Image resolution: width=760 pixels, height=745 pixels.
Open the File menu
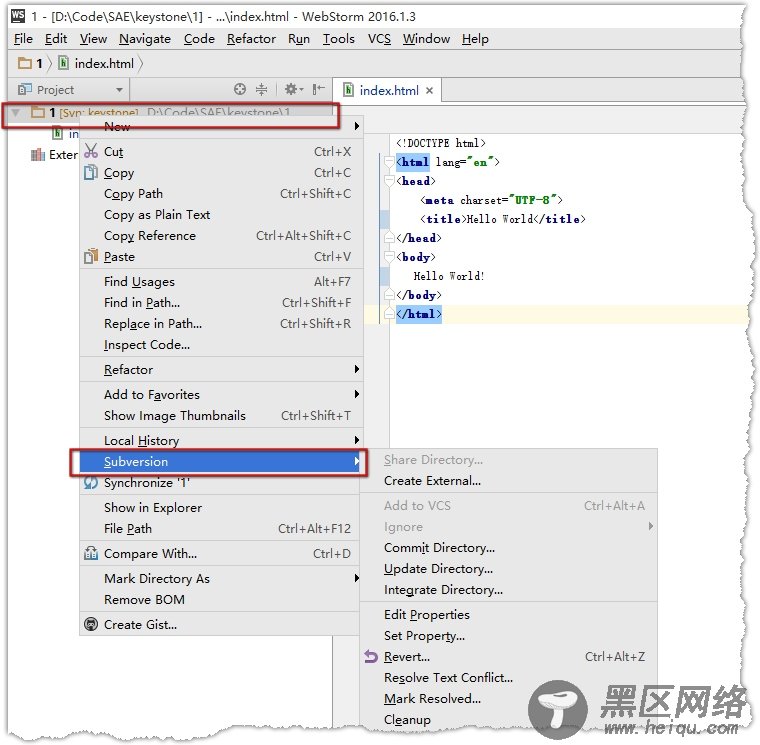23,39
